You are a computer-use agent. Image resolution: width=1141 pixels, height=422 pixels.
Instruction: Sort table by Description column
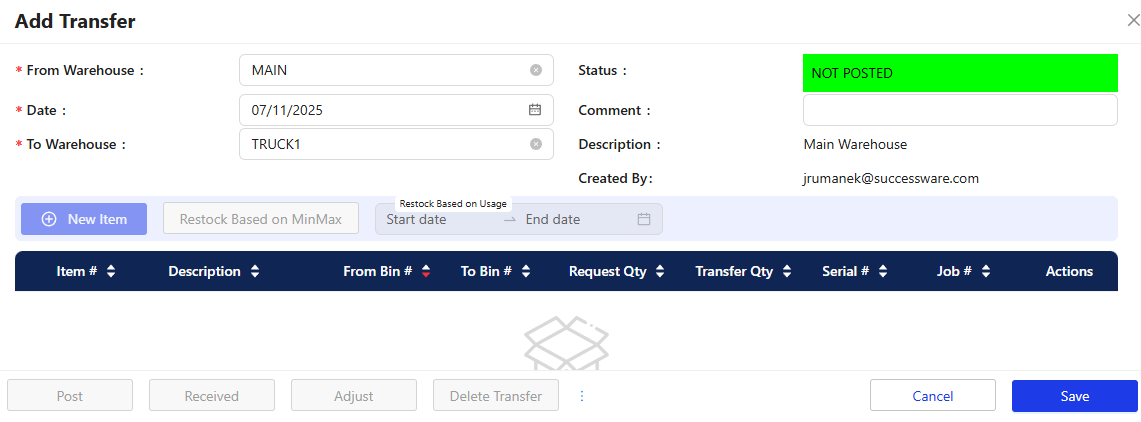click(255, 271)
